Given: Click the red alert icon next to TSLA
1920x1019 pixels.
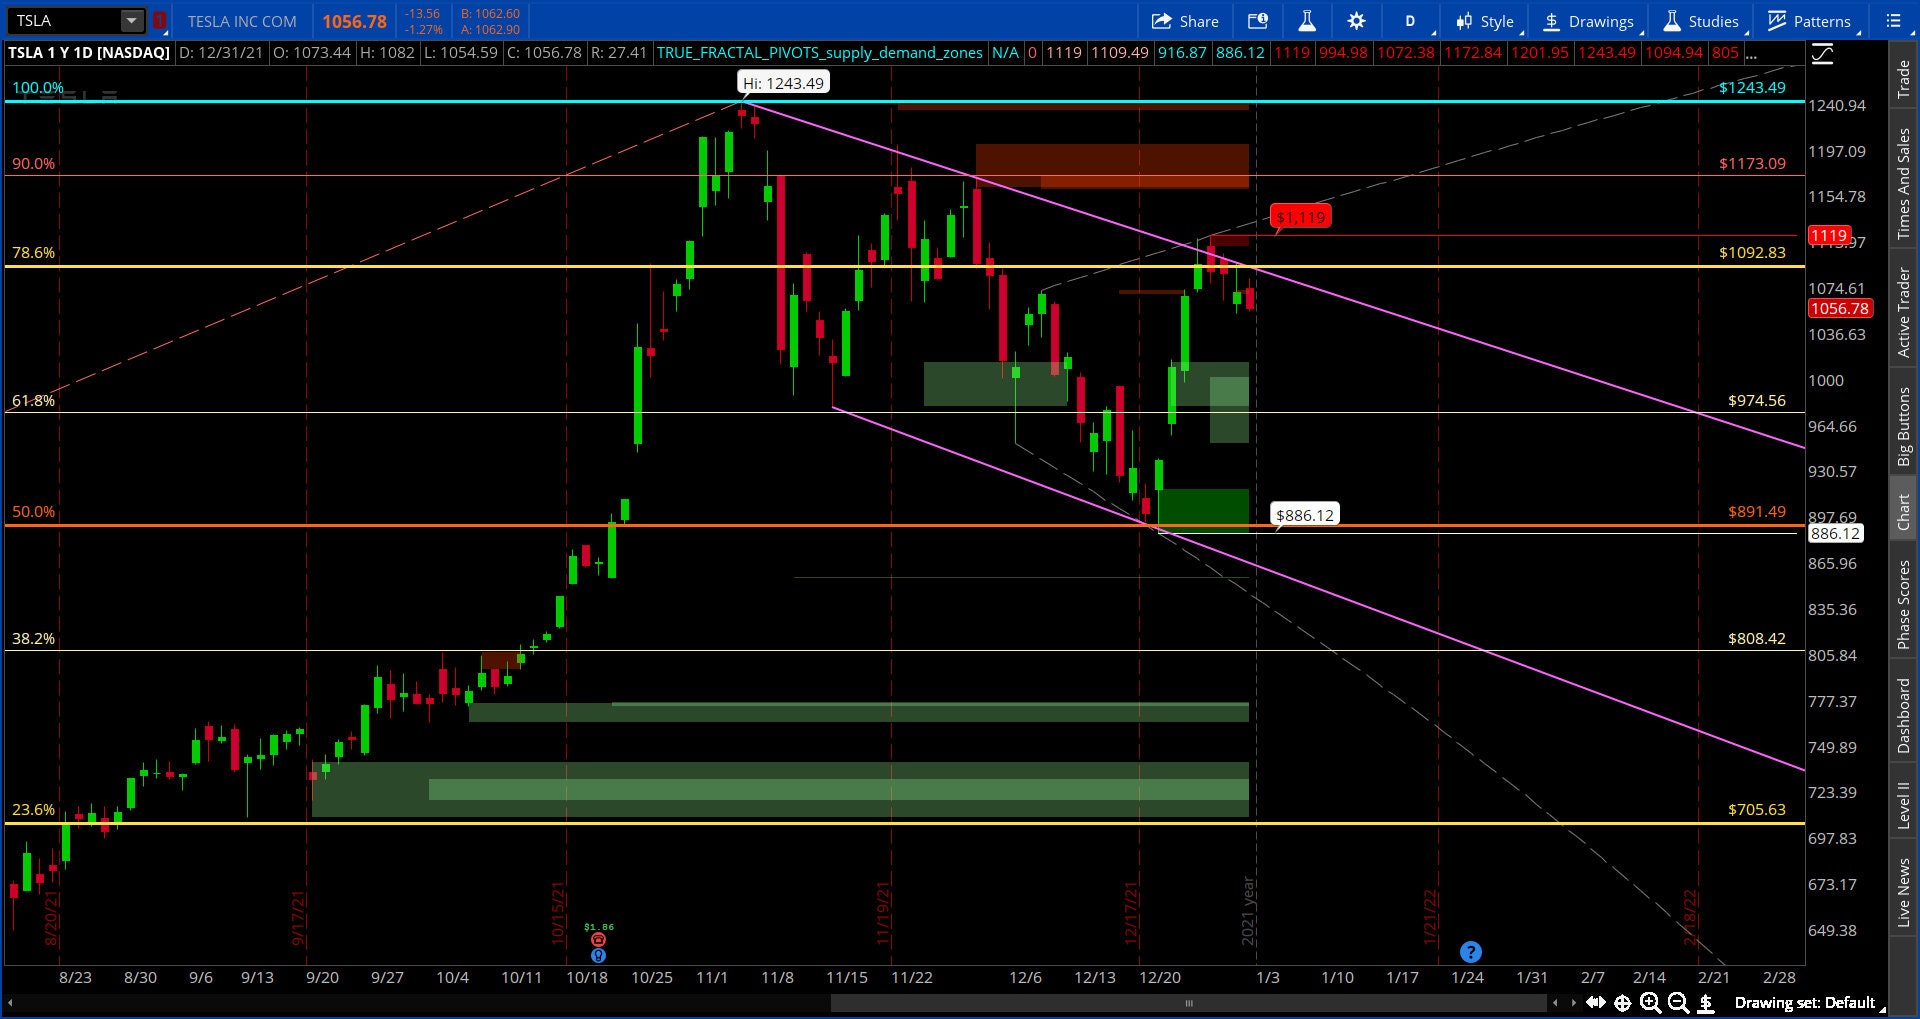Looking at the screenshot, I should [x=159, y=19].
